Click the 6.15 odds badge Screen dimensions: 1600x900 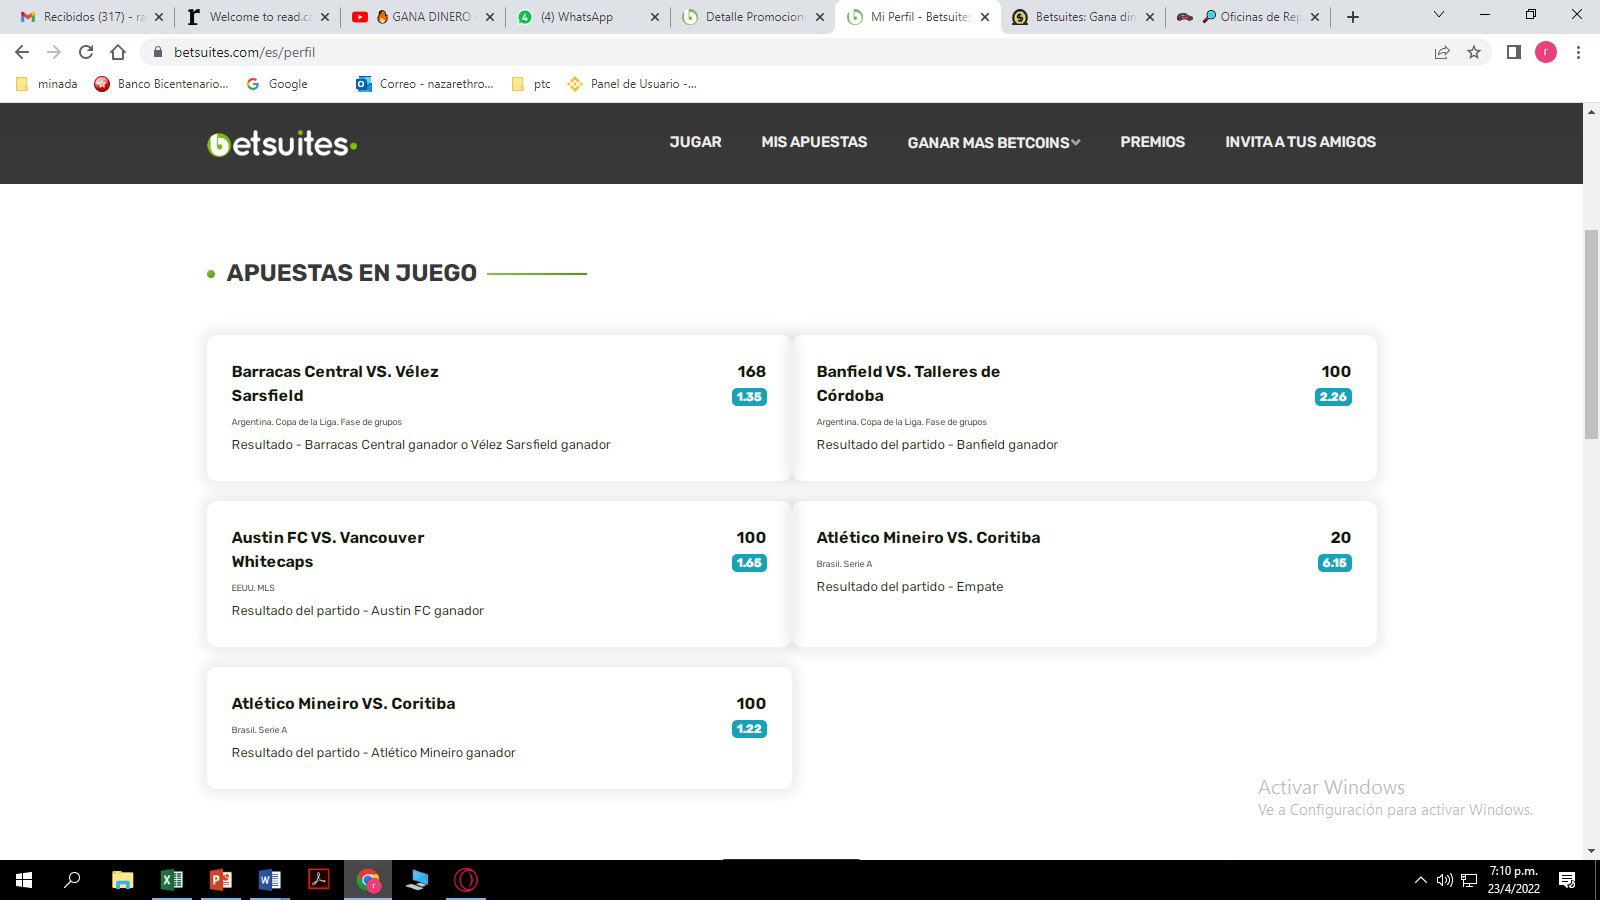point(1334,563)
